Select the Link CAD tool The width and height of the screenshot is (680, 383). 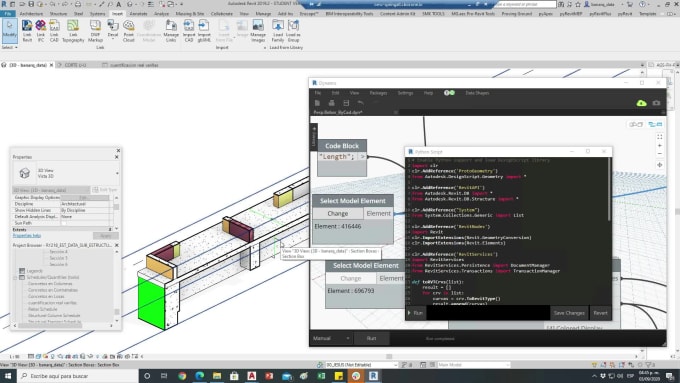coord(54,31)
